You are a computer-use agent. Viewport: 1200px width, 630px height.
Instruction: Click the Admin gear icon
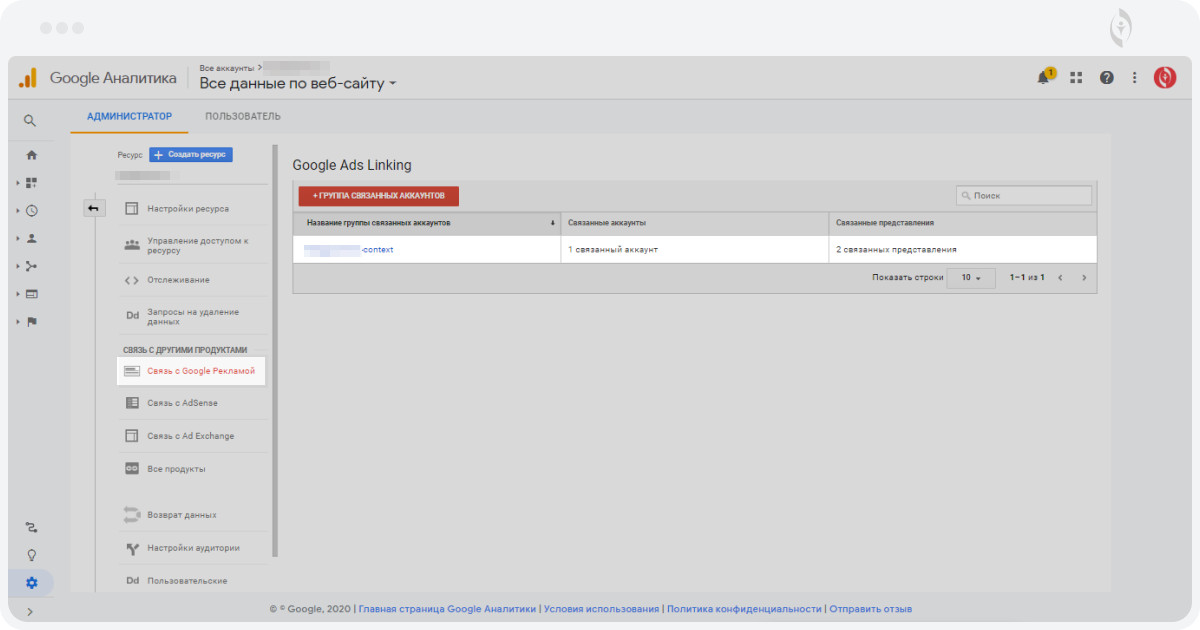pyautogui.click(x=31, y=583)
